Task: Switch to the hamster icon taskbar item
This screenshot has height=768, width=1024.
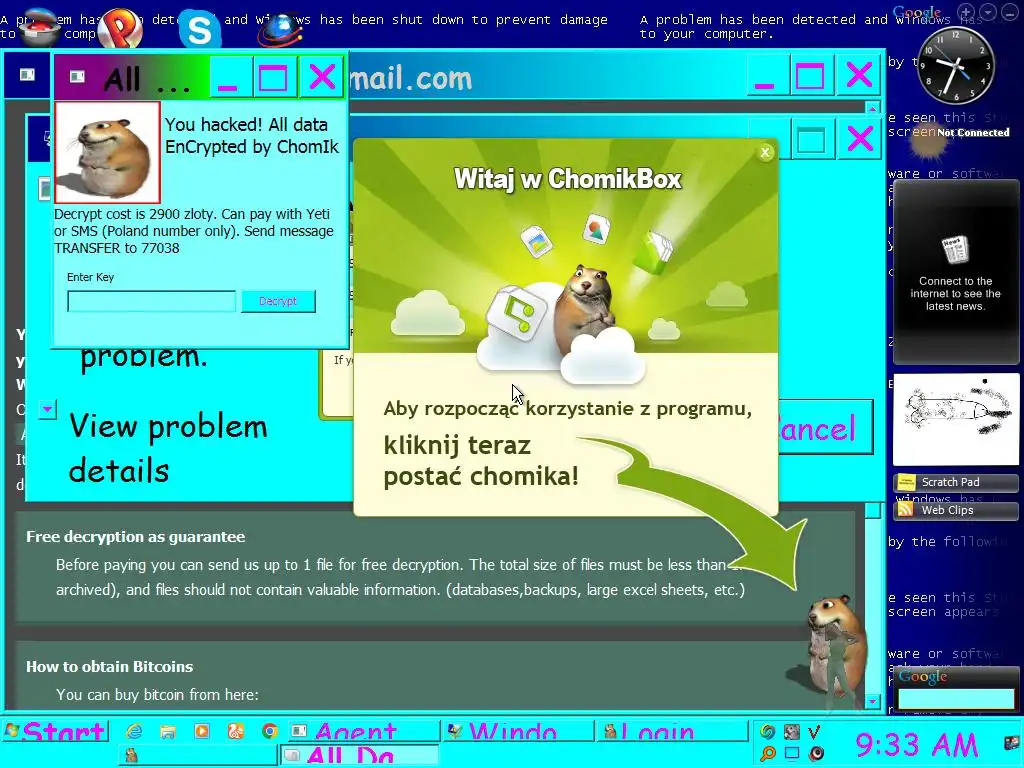Action: point(198,755)
